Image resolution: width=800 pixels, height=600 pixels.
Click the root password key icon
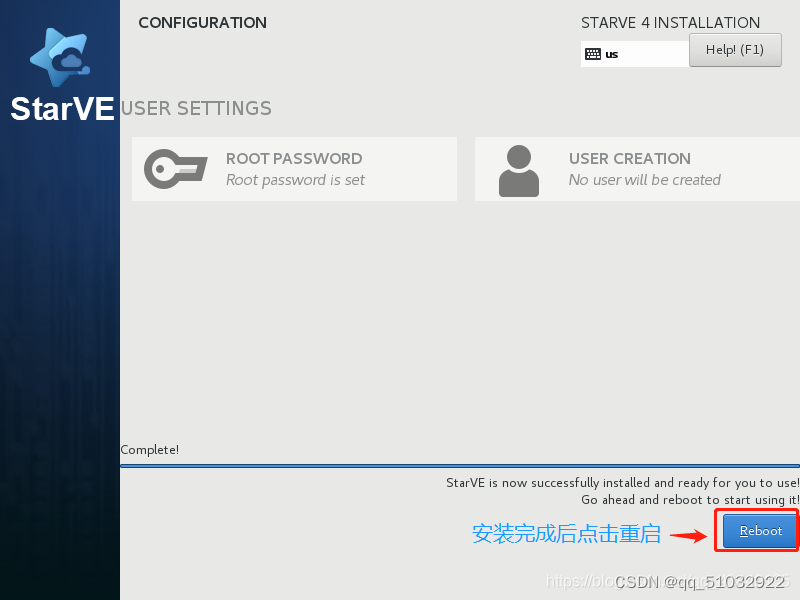tap(176, 169)
